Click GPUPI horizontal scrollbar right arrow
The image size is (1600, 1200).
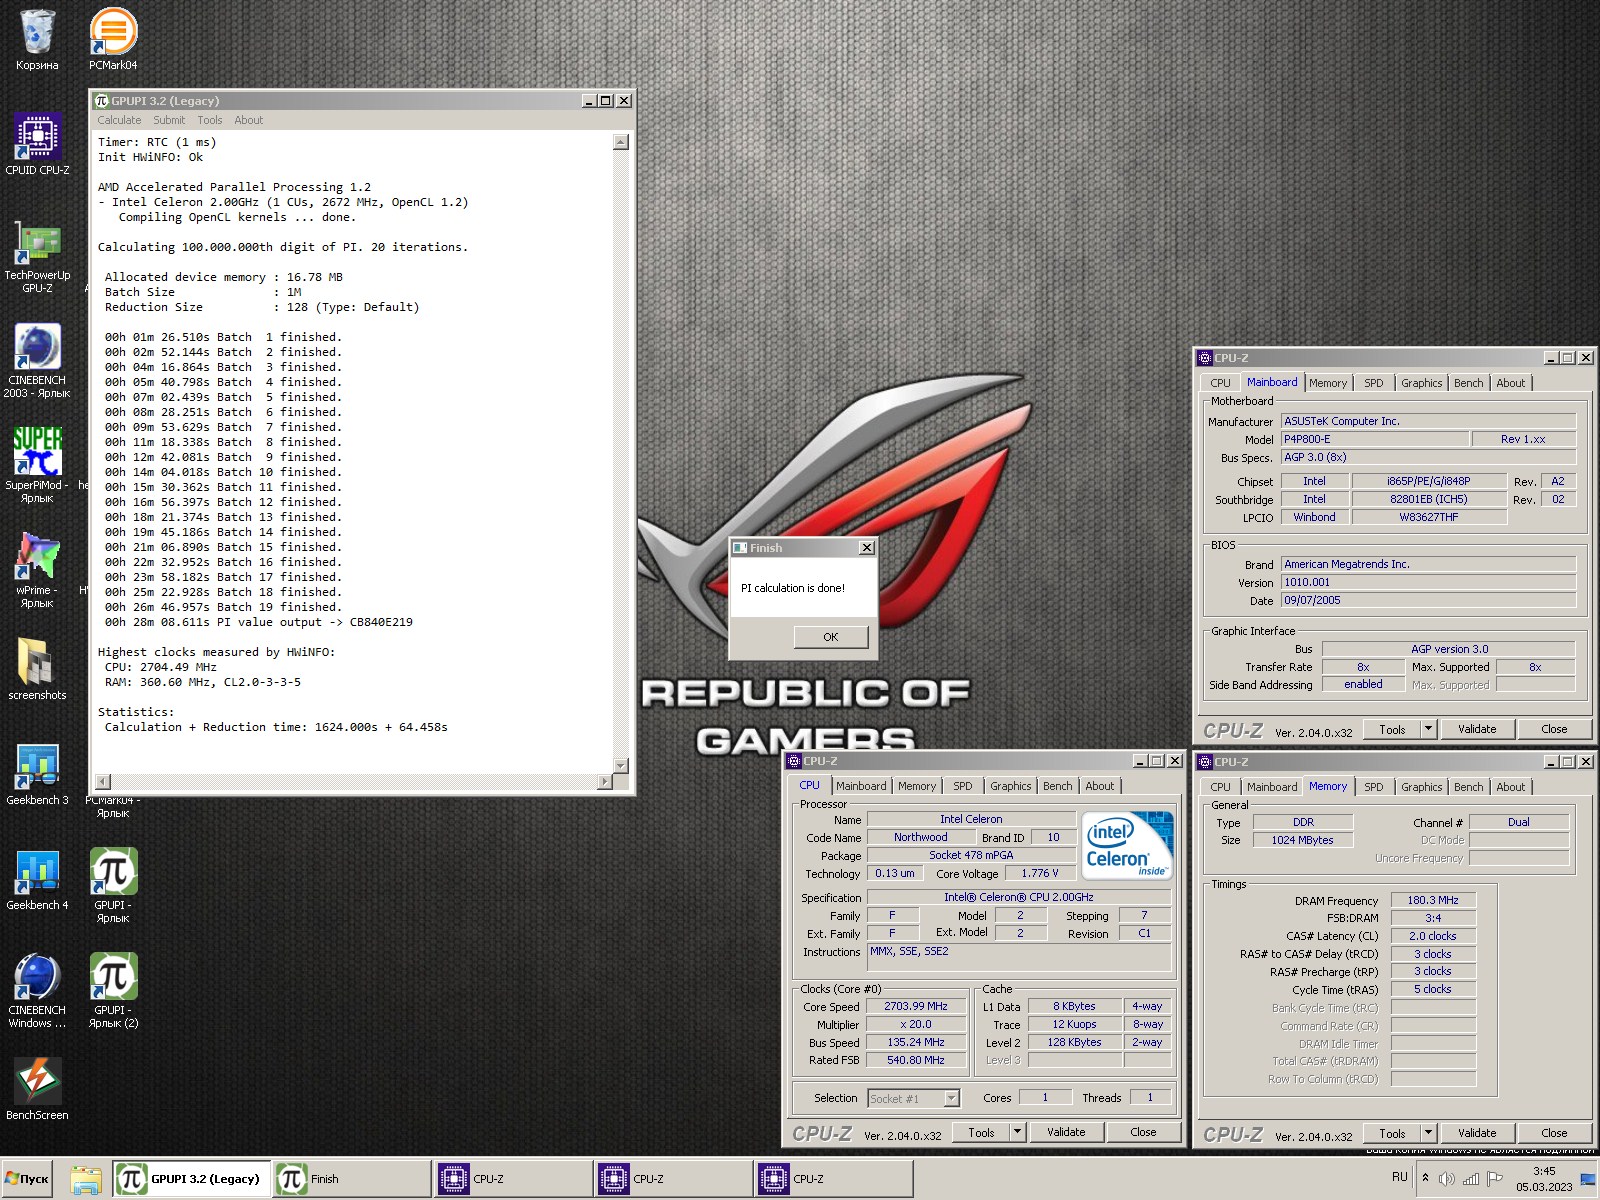point(604,782)
